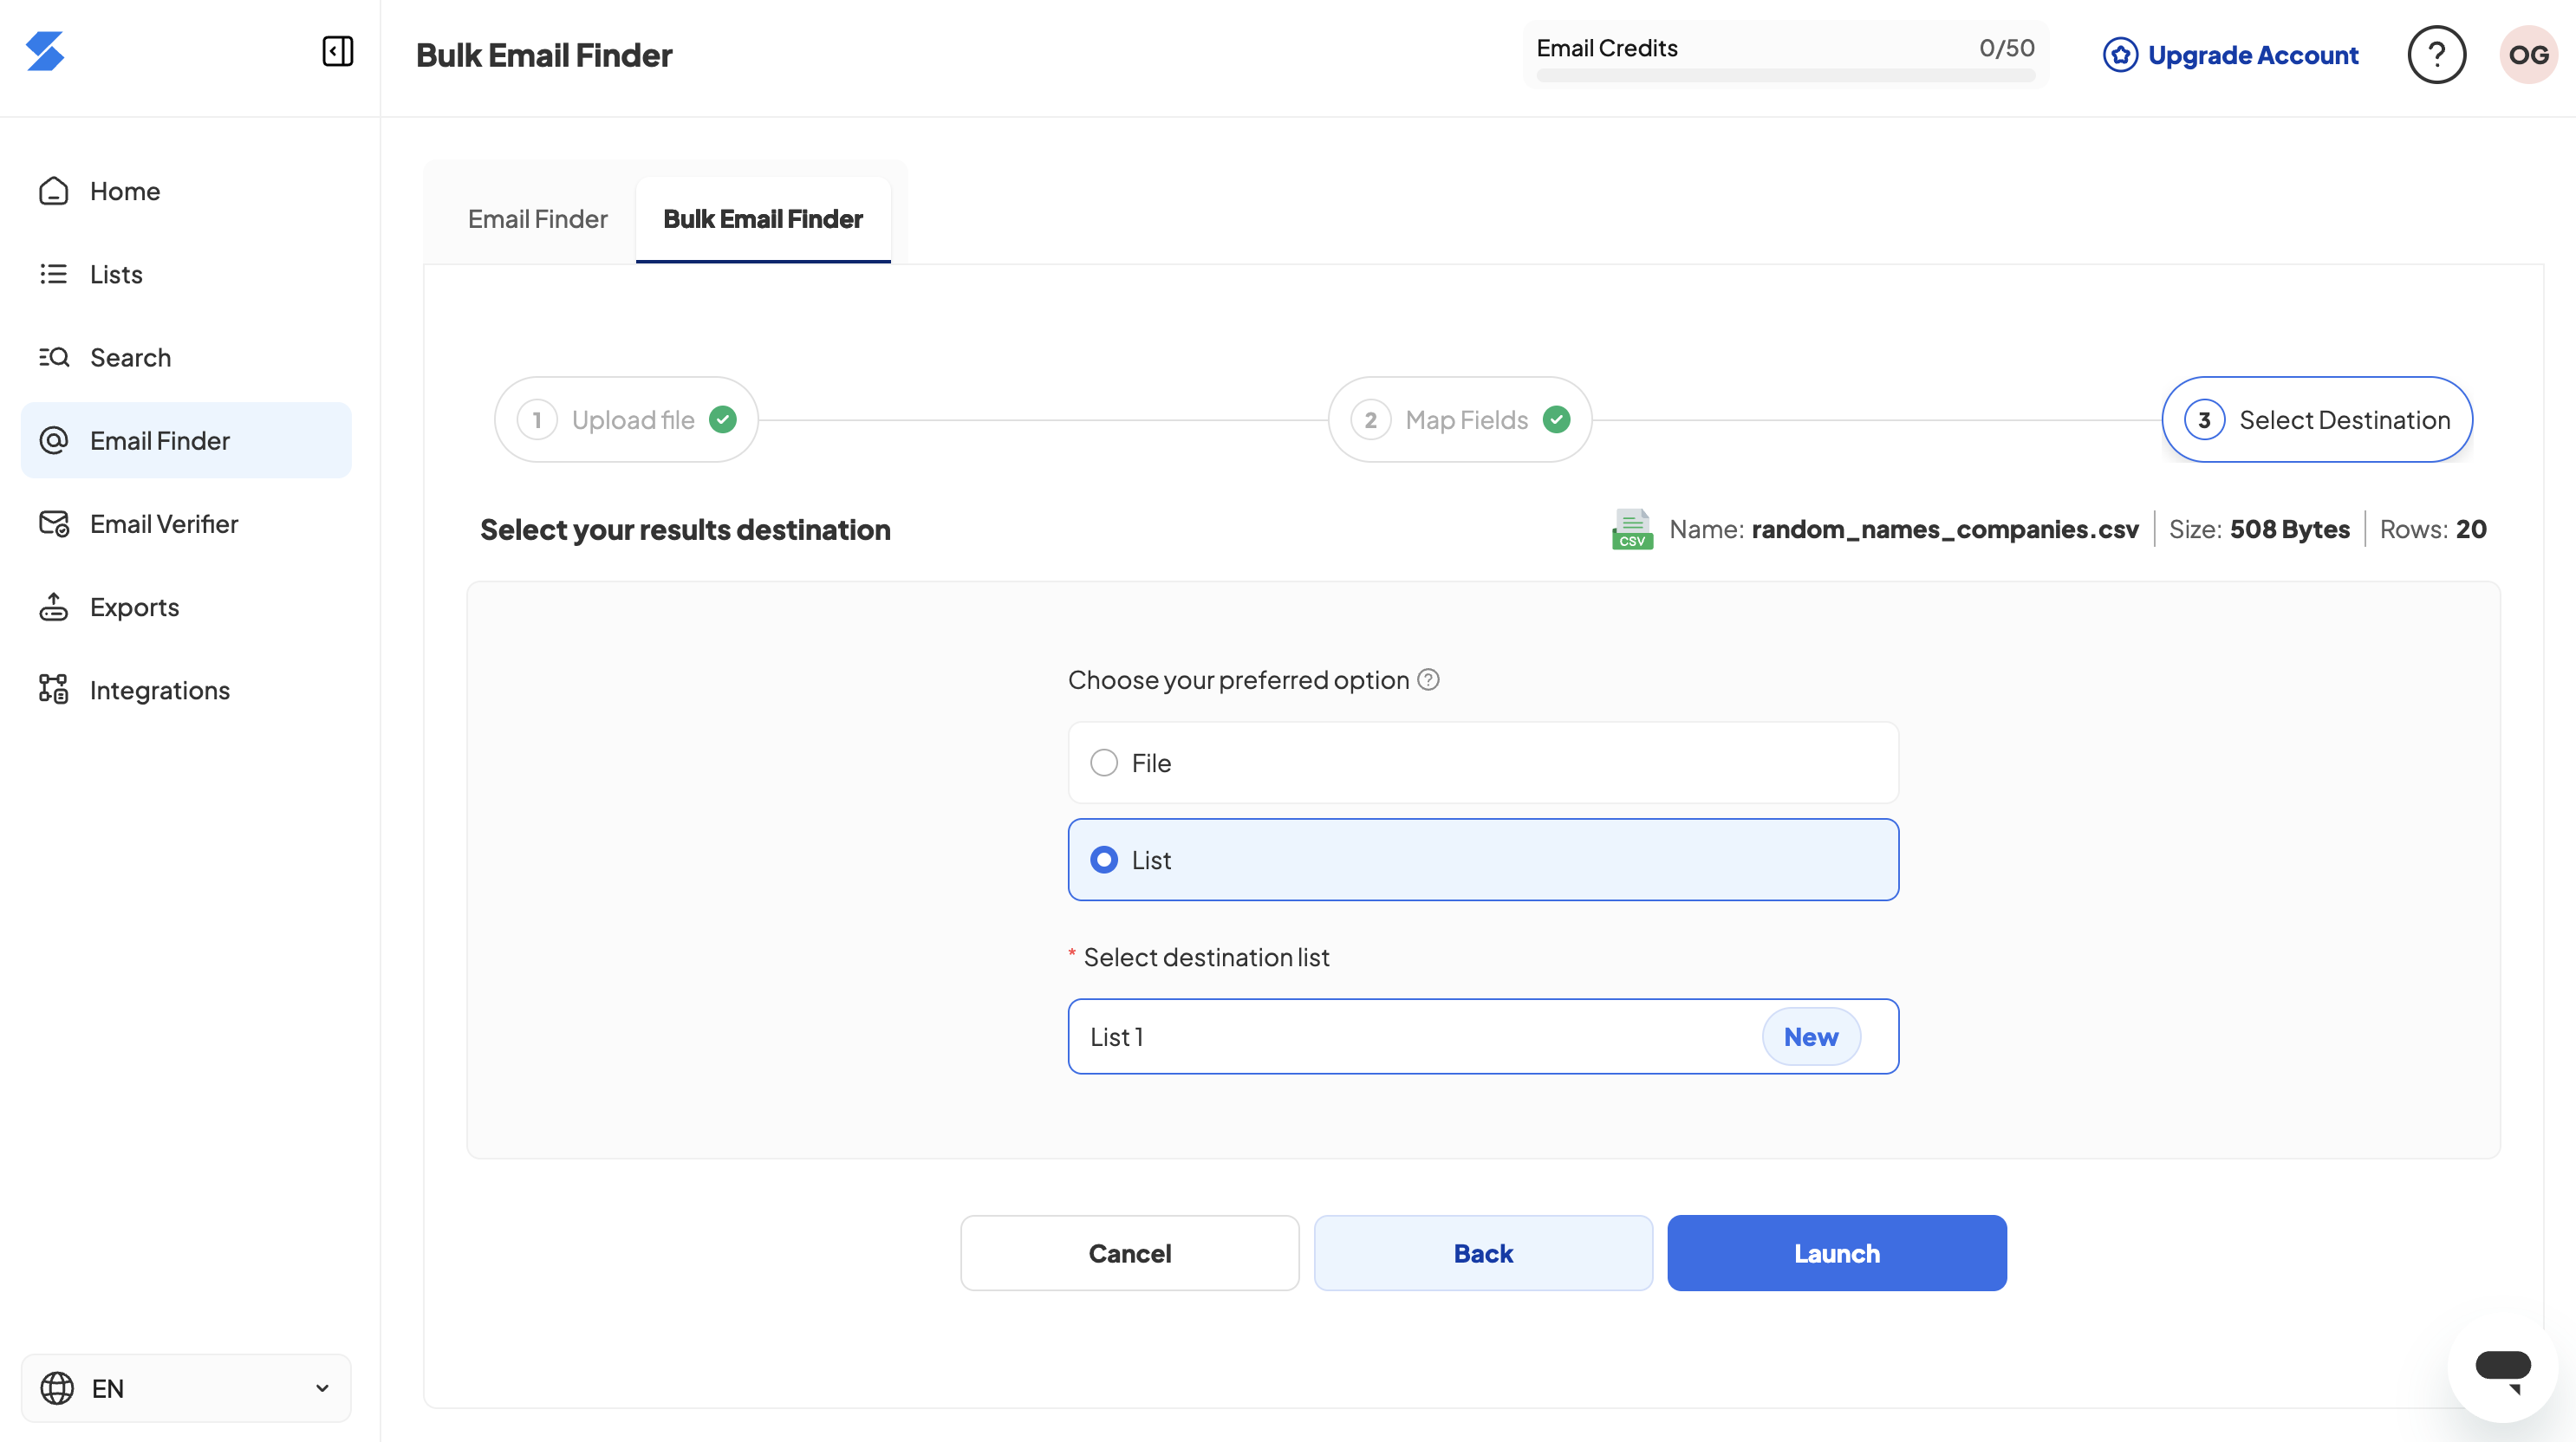This screenshot has width=2576, height=1442.
Task: Open Integrations in the sidebar
Action: [186, 690]
